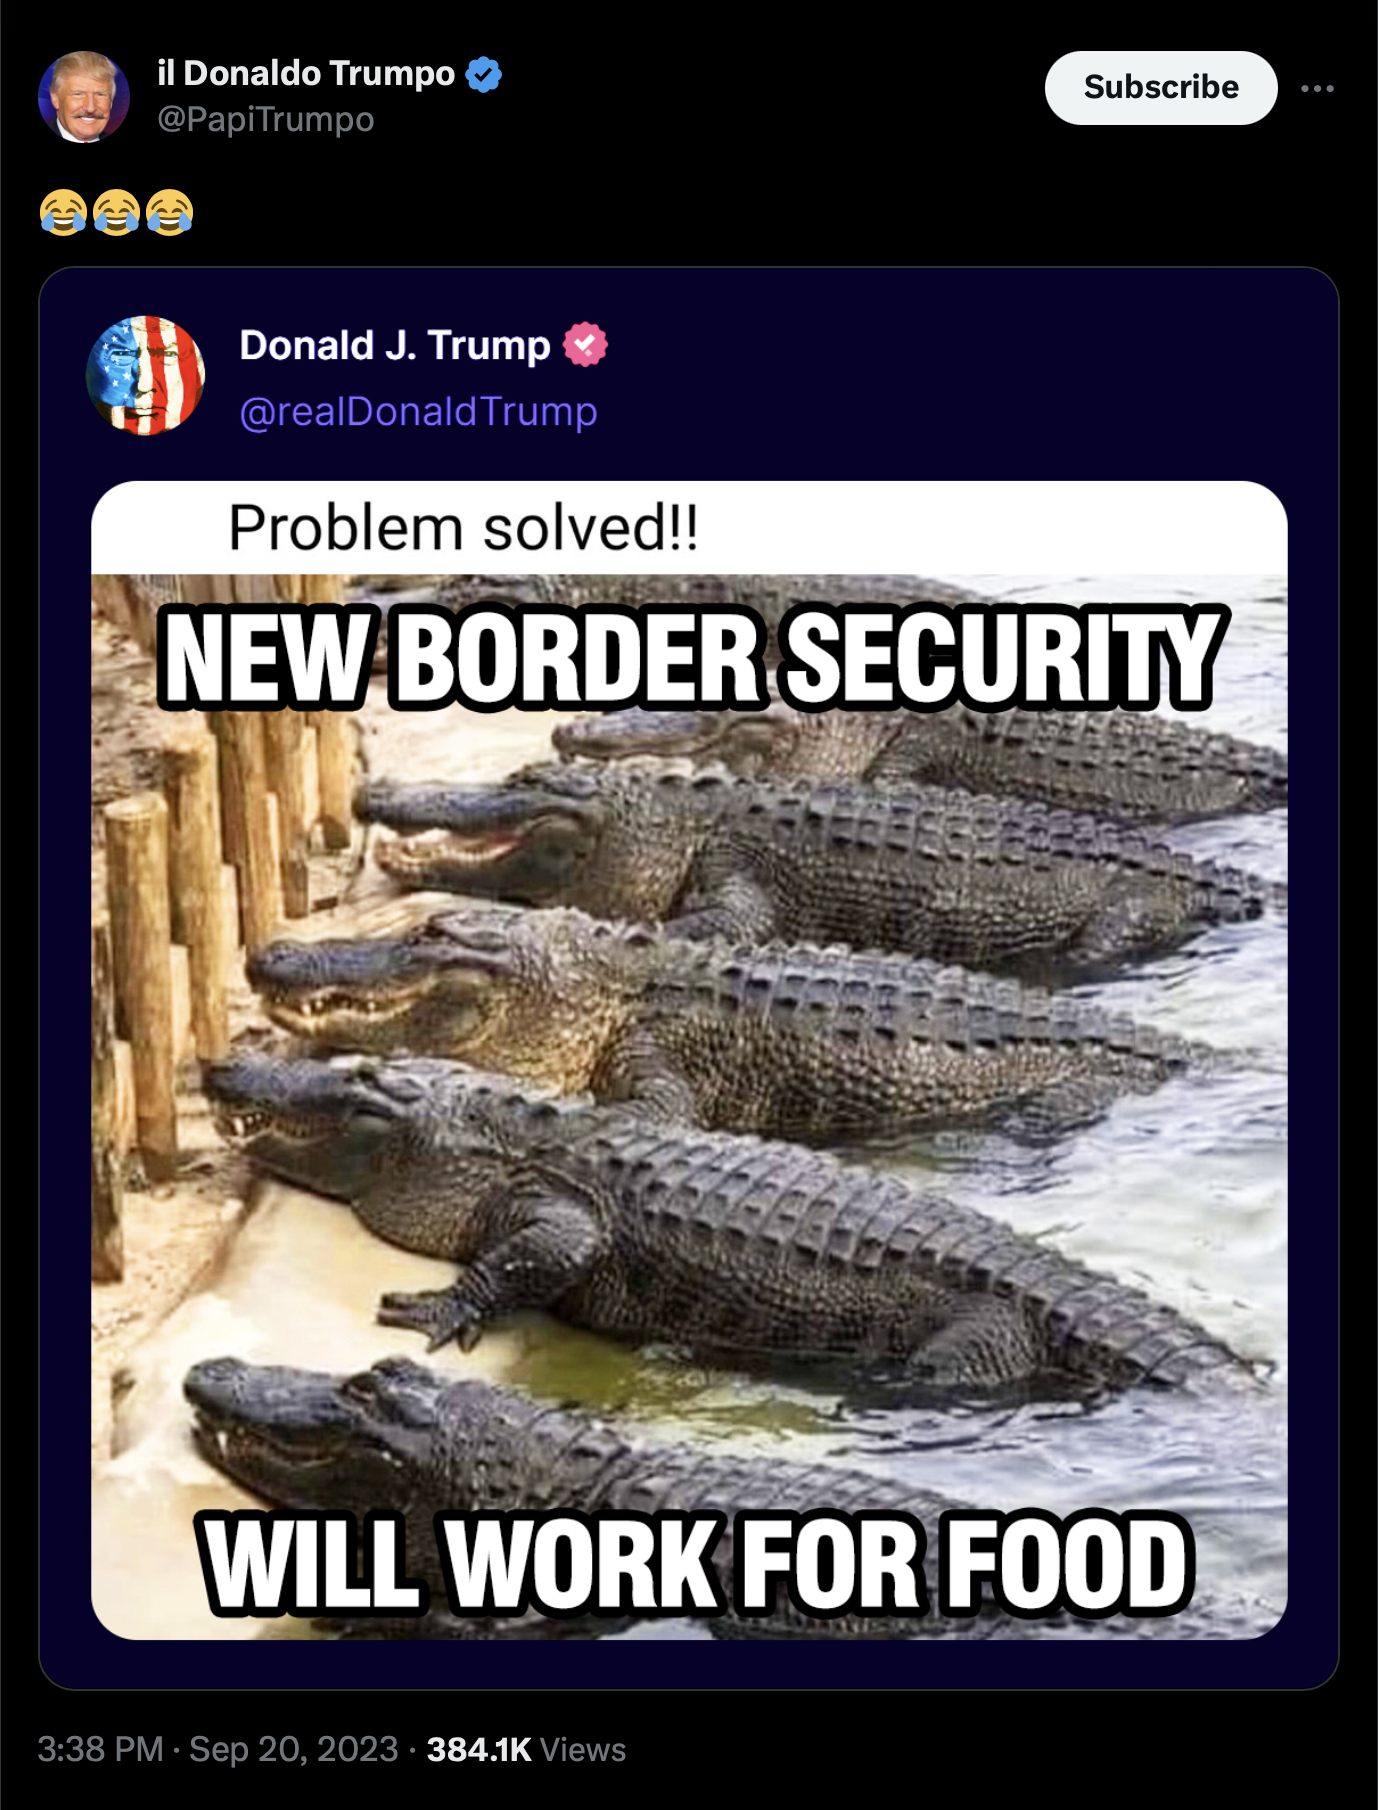Click the il Donaldo Trumpo display name

[x=306, y=73]
